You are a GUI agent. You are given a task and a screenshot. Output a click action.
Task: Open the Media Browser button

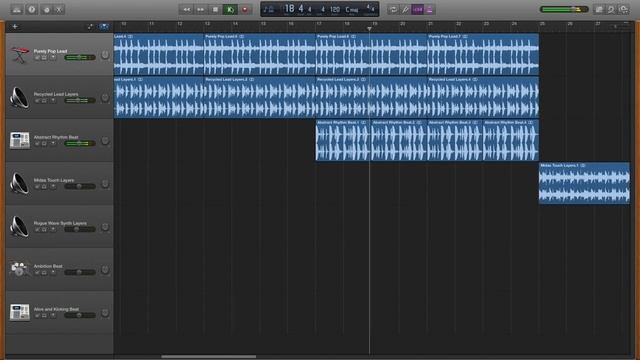tap(624, 9)
